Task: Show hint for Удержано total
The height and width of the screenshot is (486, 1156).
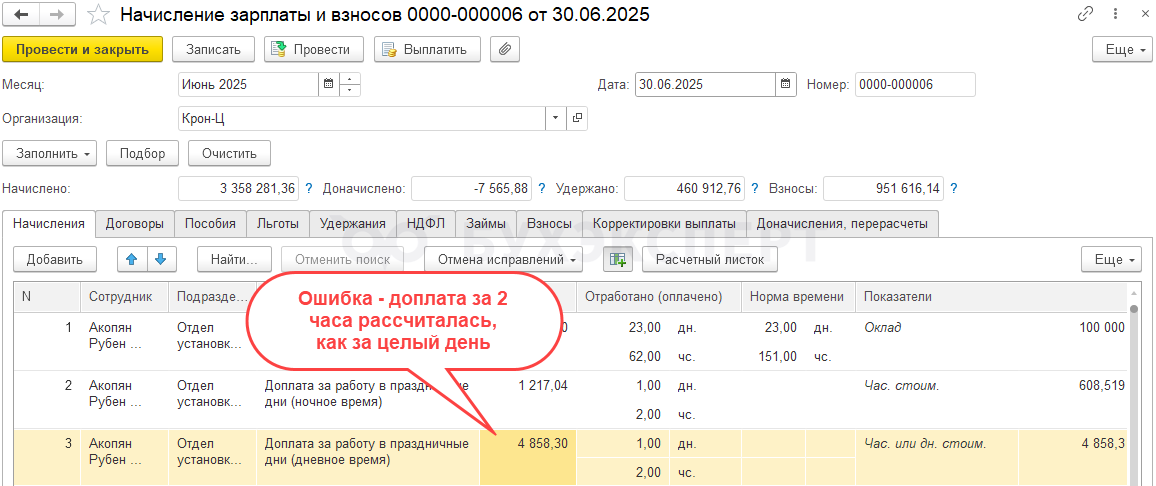Action: tap(756, 188)
